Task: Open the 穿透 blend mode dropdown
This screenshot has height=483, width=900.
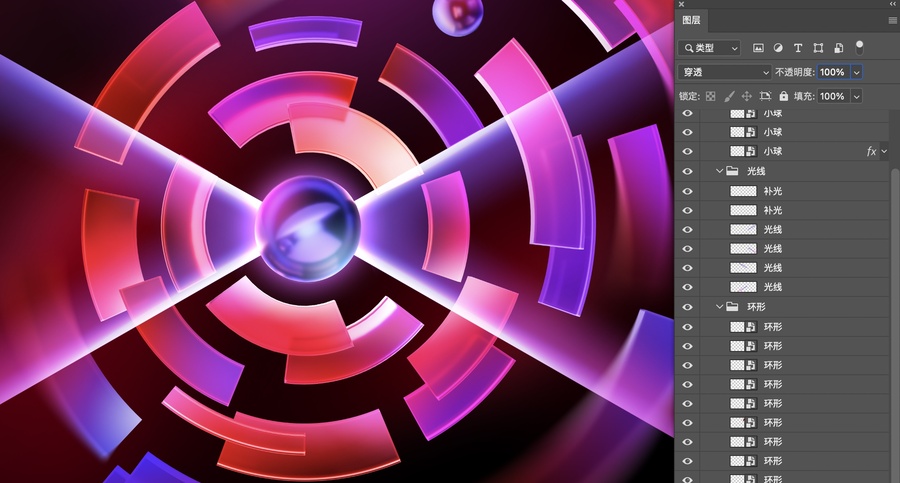Action: [725, 72]
